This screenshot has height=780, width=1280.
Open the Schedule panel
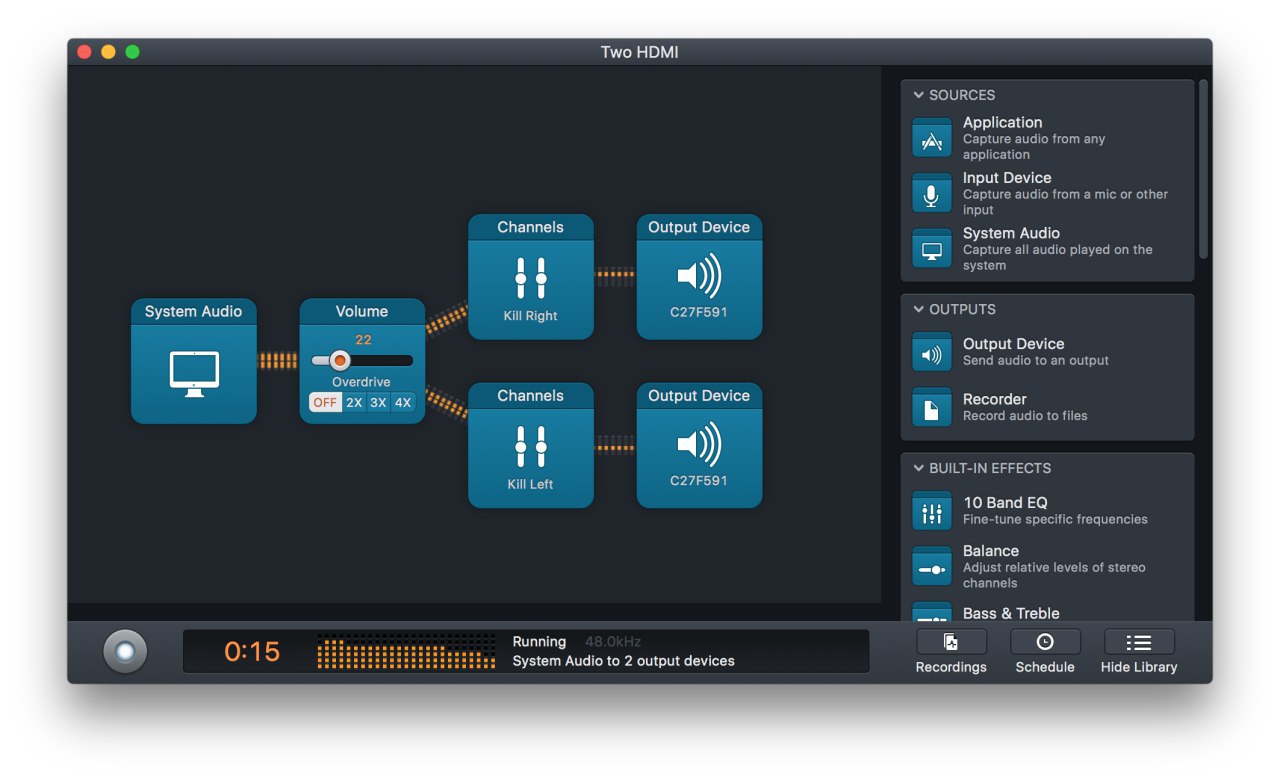coord(1045,642)
